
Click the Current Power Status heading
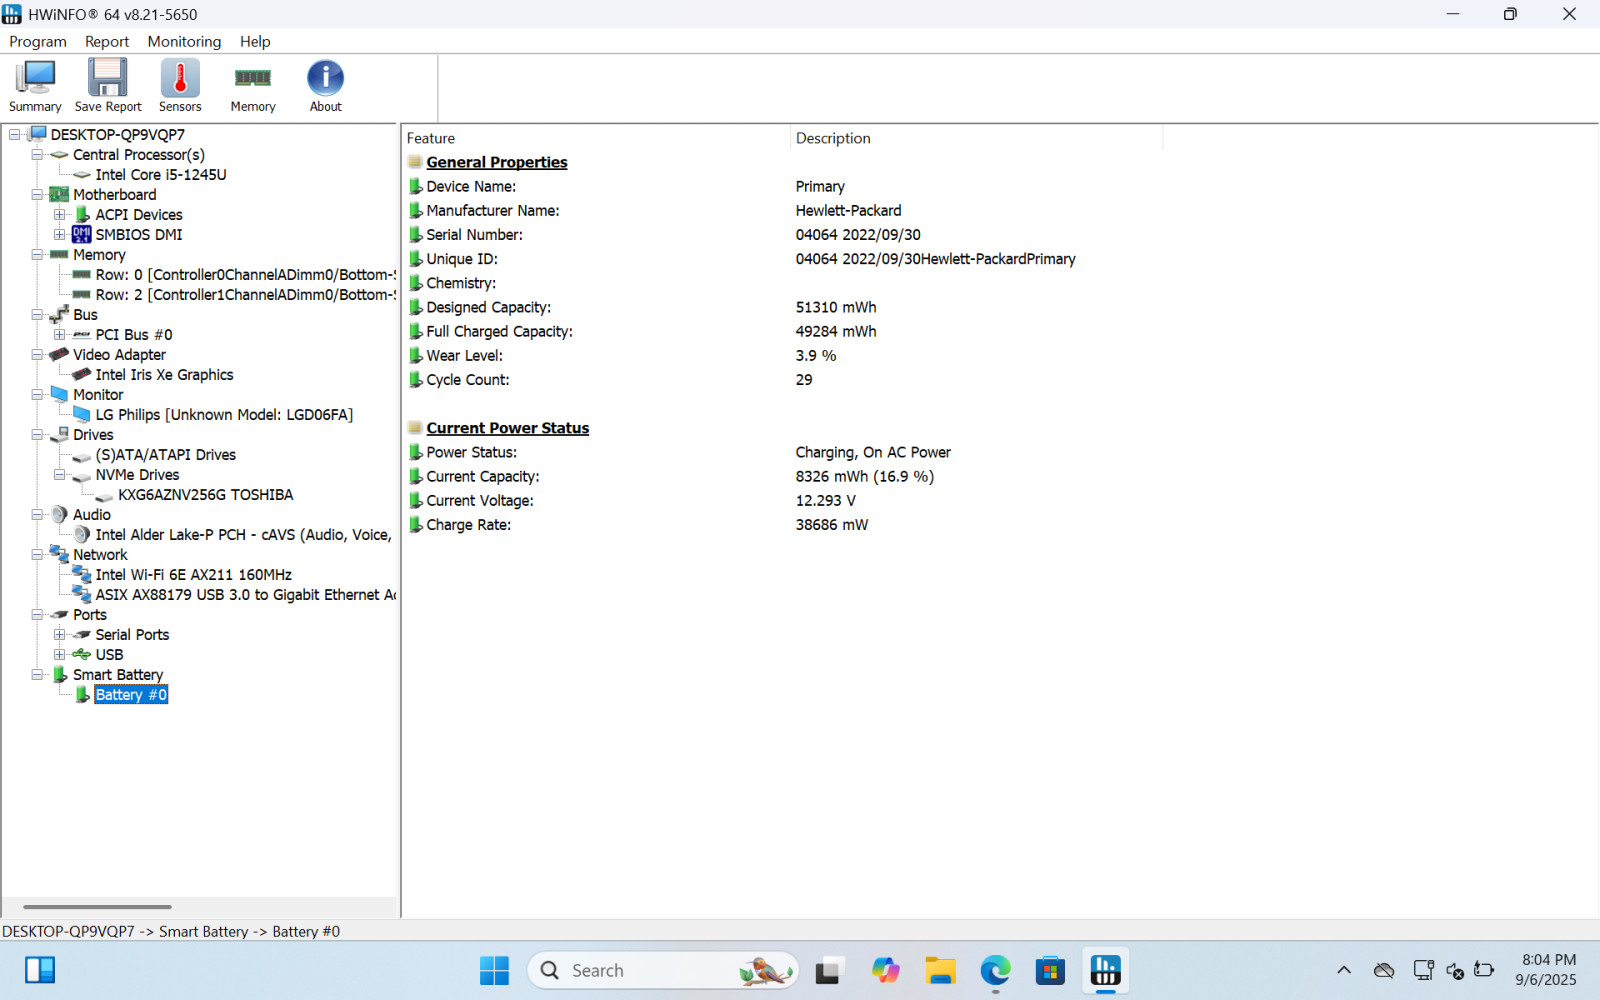coord(508,428)
